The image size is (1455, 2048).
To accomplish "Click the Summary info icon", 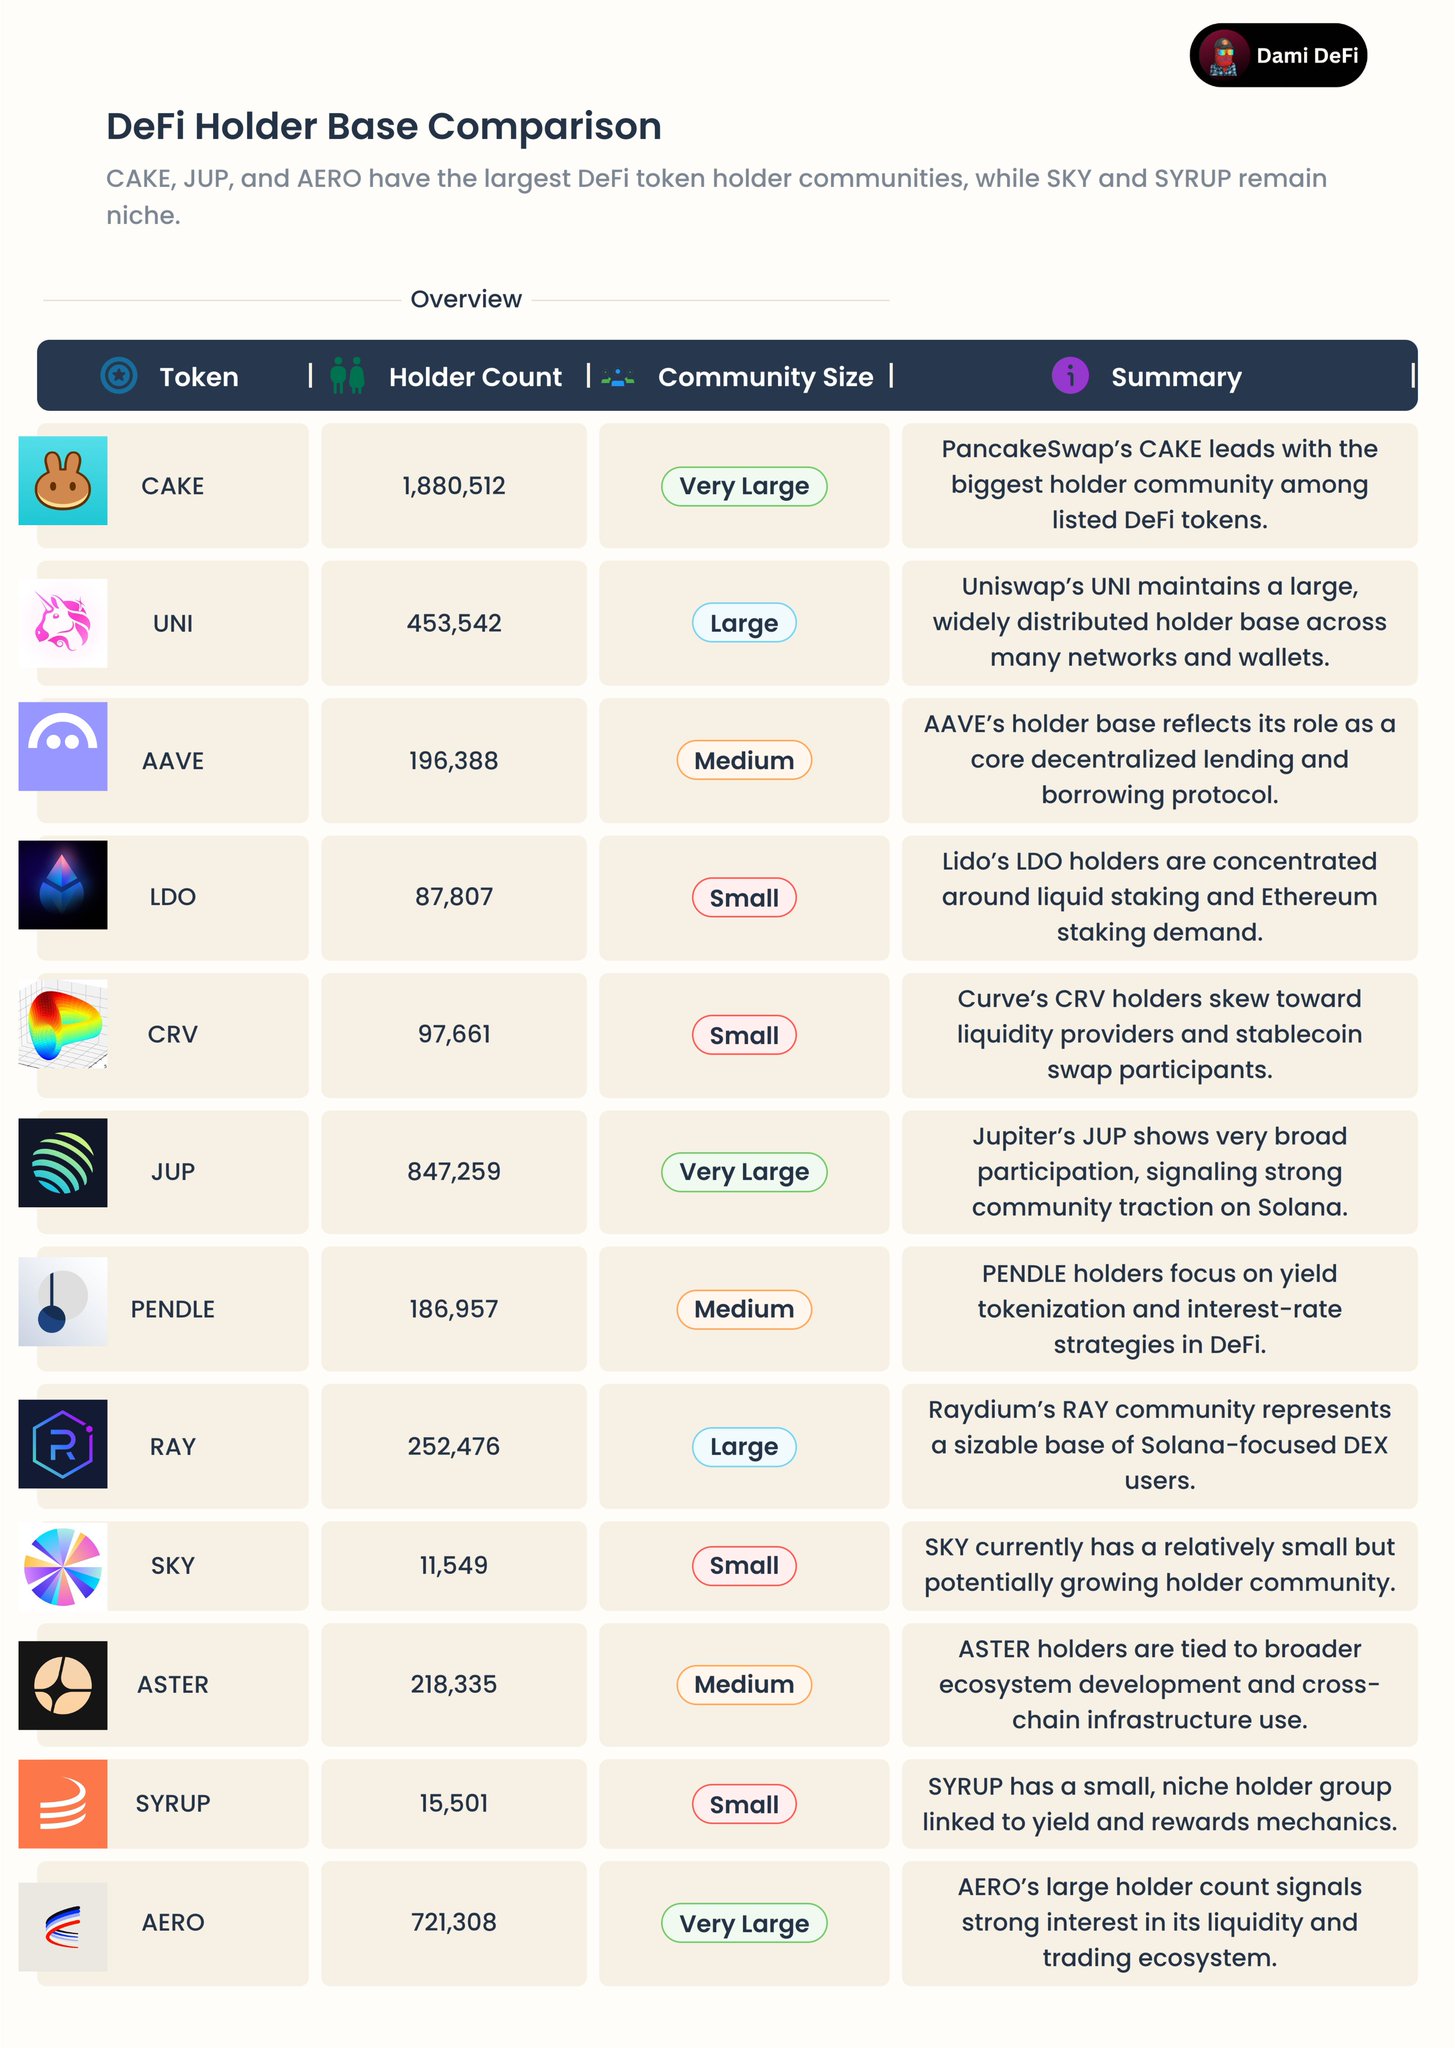I will [1070, 376].
